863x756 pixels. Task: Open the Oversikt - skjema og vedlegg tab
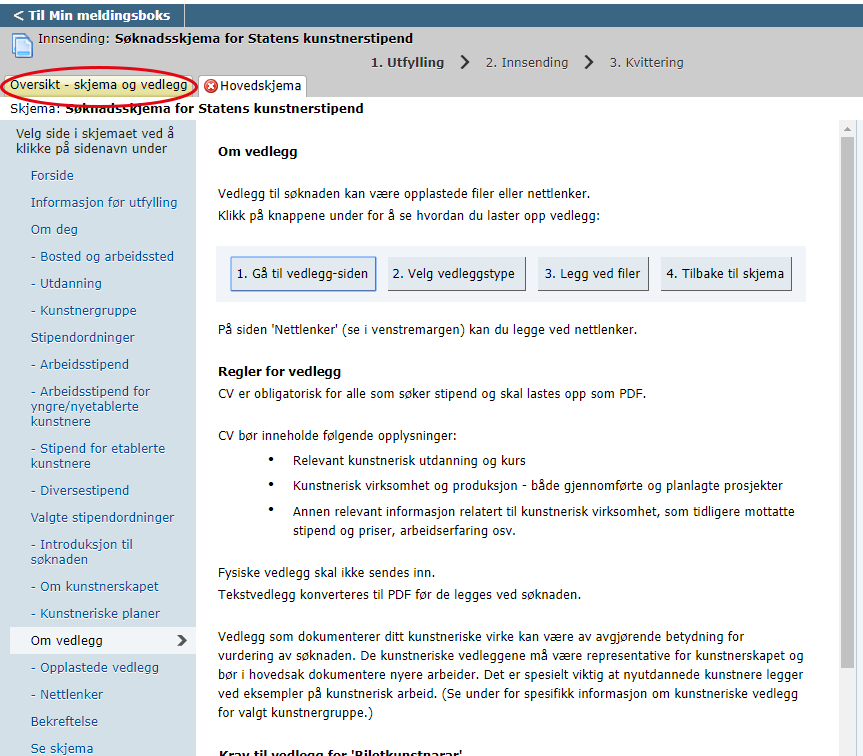coord(99,85)
